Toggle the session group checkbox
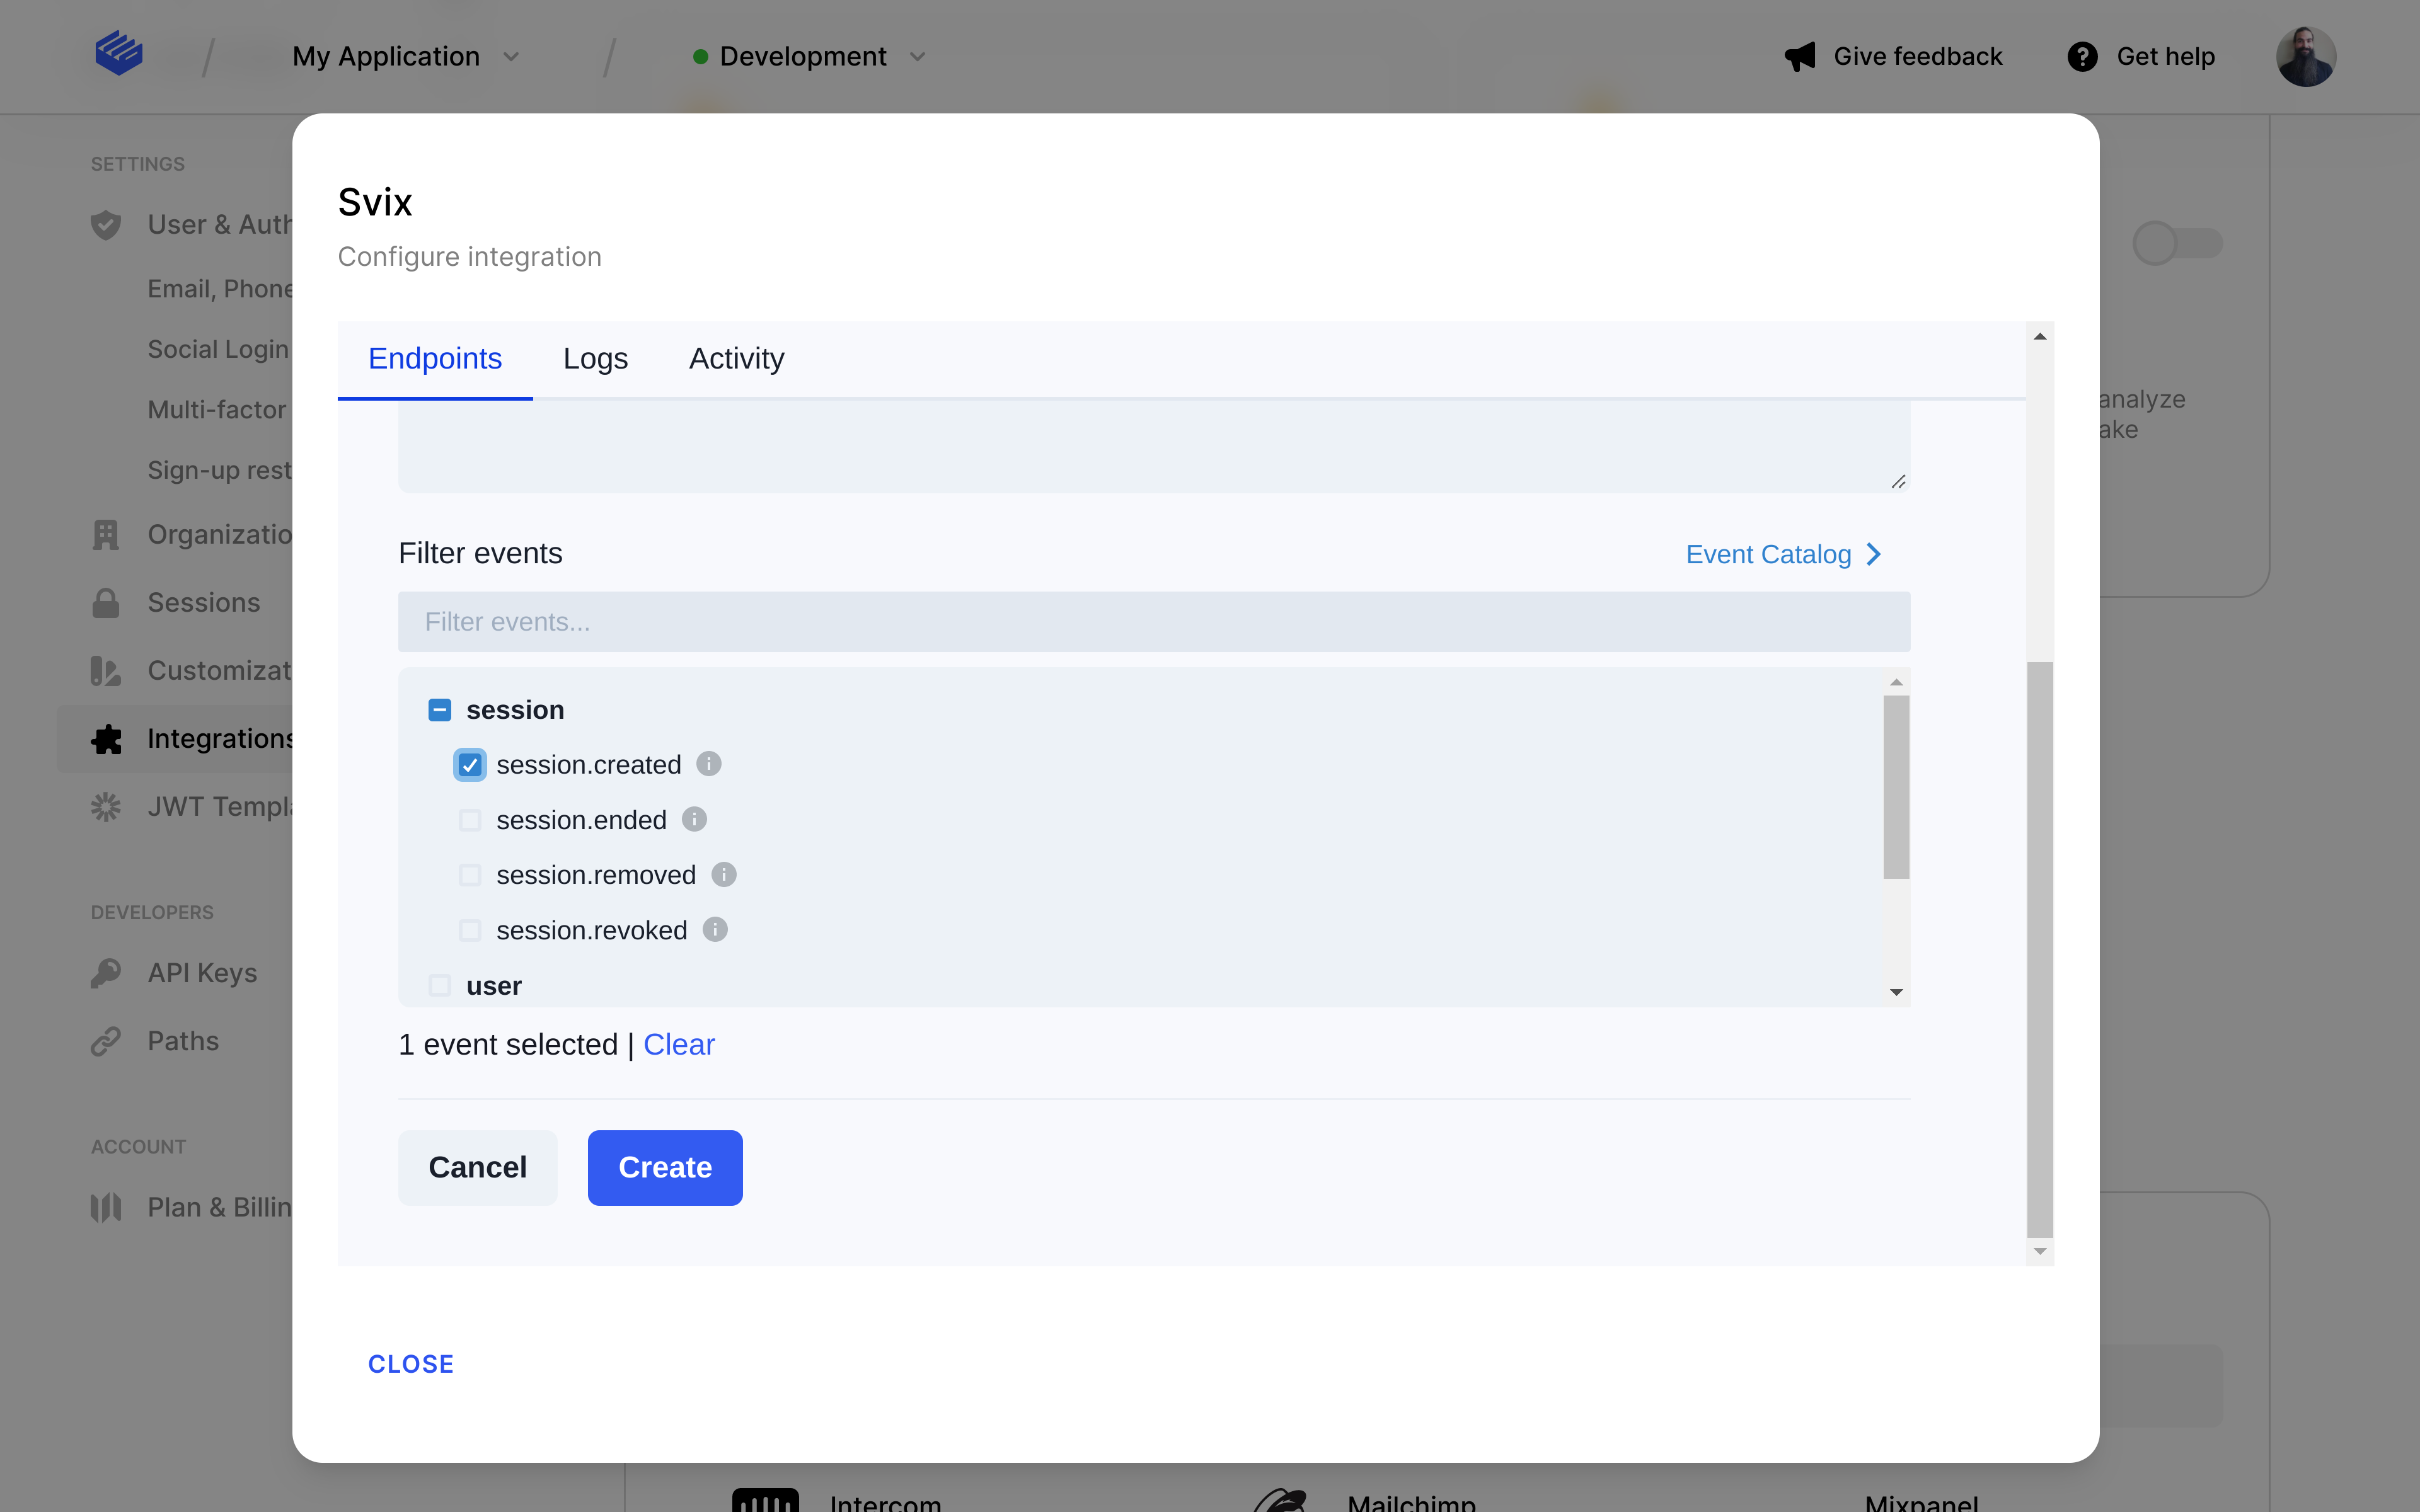Viewport: 2420px width, 1512px height. (x=440, y=710)
